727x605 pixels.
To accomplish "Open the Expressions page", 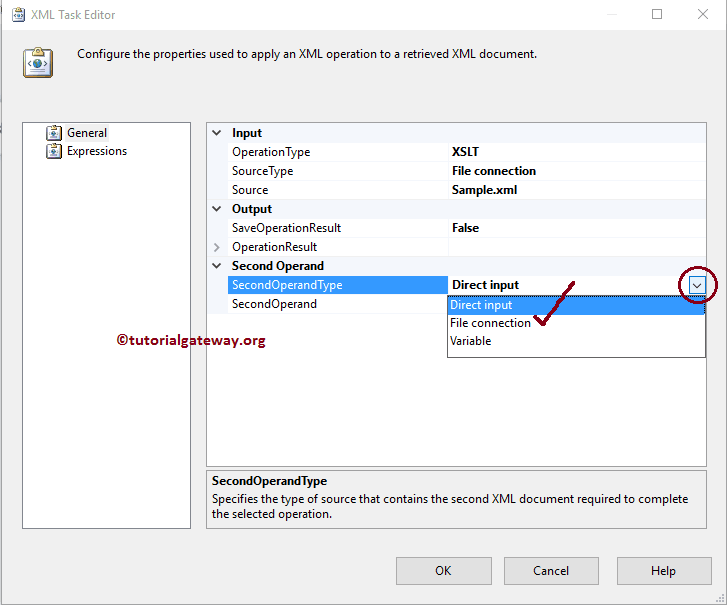I will pyautogui.click(x=97, y=151).
